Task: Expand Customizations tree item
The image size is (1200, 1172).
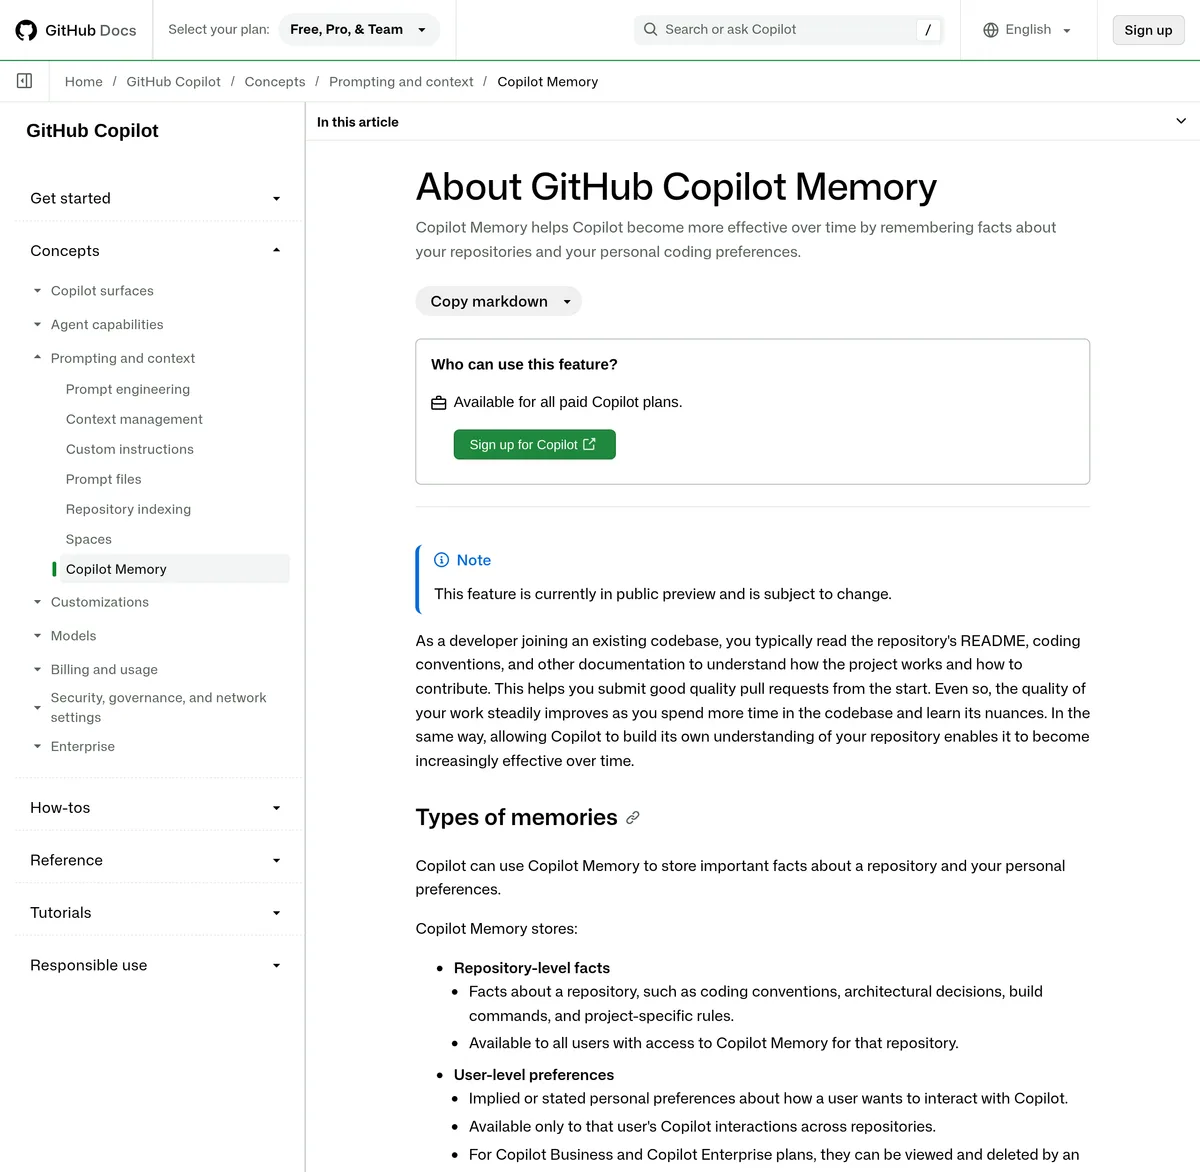Action: pyautogui.click(x=37, y=602)
